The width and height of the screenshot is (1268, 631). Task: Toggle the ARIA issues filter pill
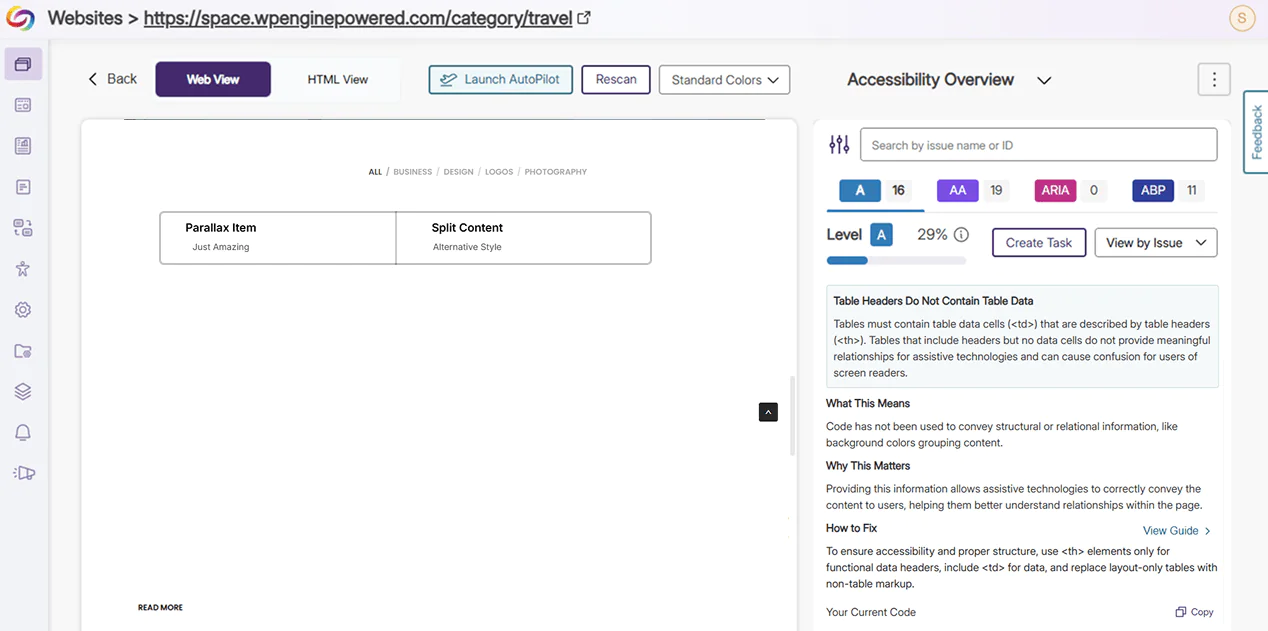point(1055,190)
